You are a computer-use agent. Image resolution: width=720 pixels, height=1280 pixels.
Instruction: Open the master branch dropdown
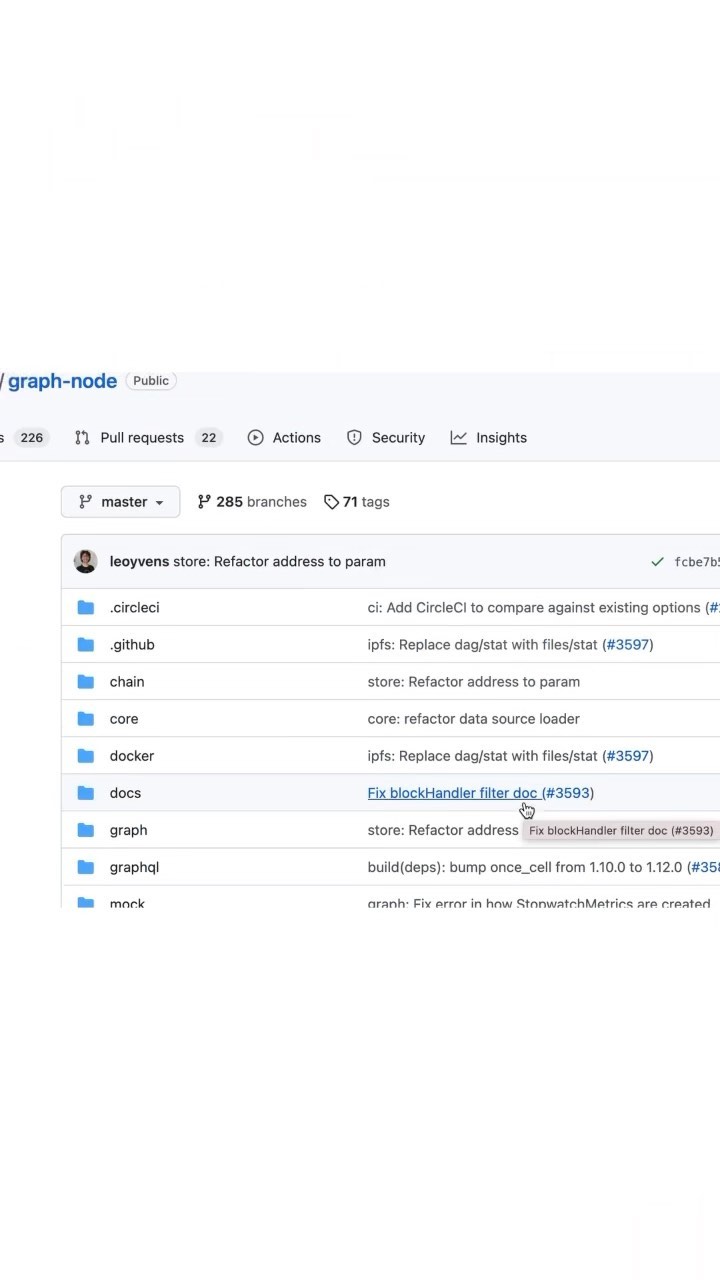coord(121,502)
